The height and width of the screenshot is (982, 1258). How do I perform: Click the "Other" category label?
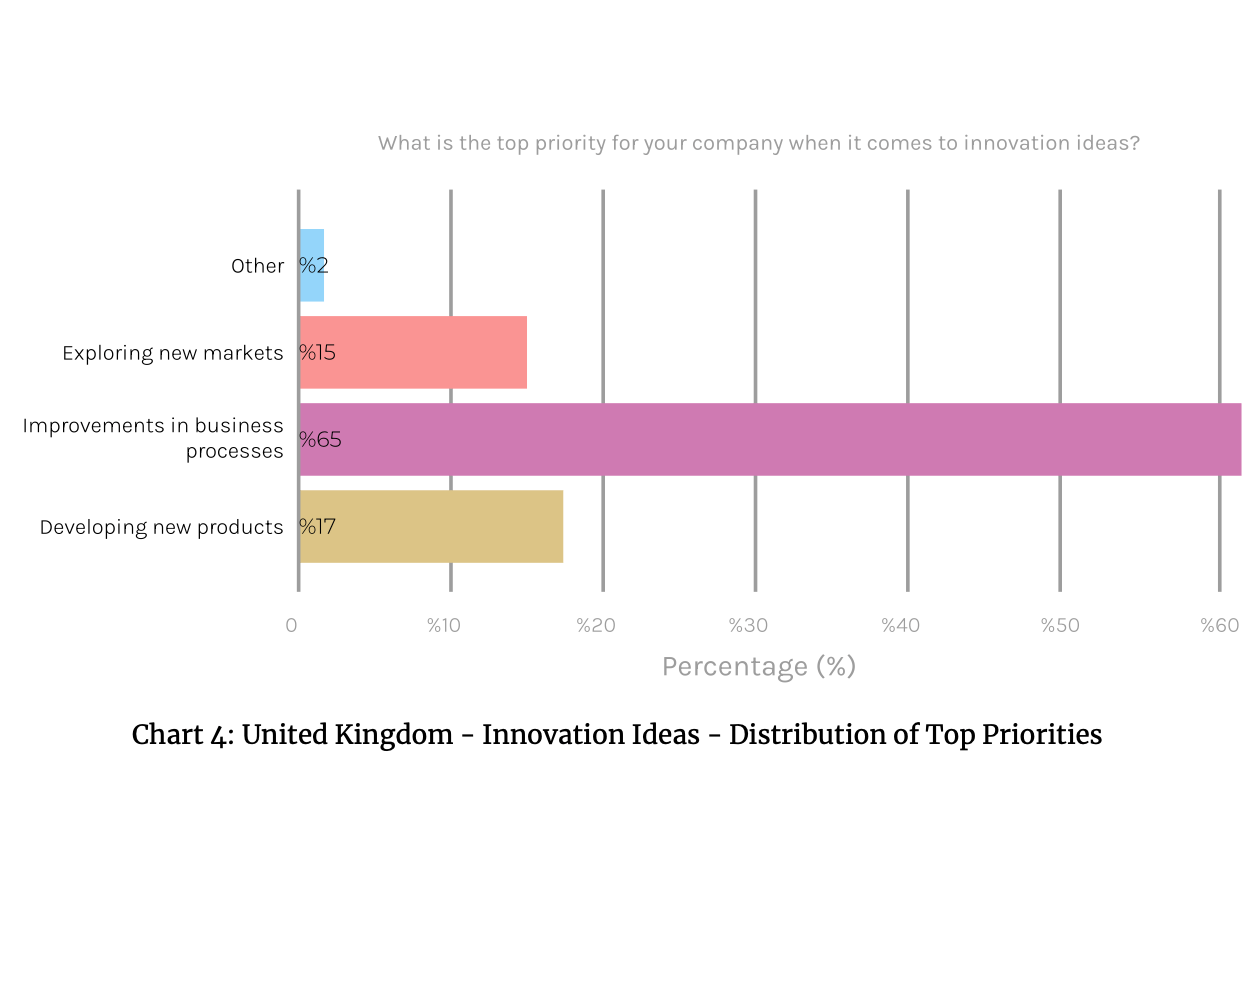pos(257,266)
